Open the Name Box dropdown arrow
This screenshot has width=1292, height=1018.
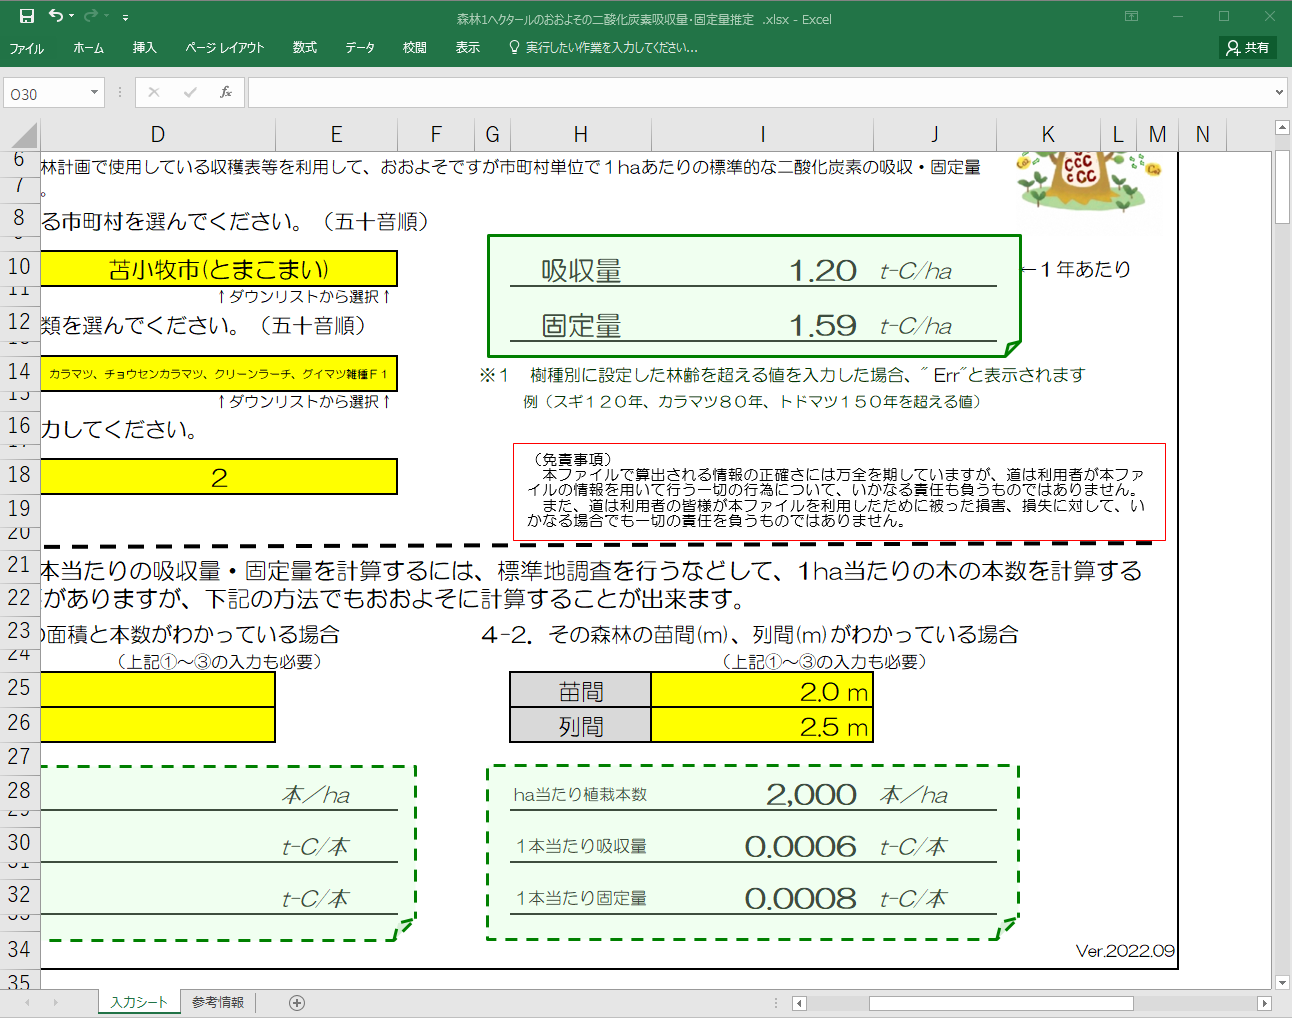click(94, 92)
